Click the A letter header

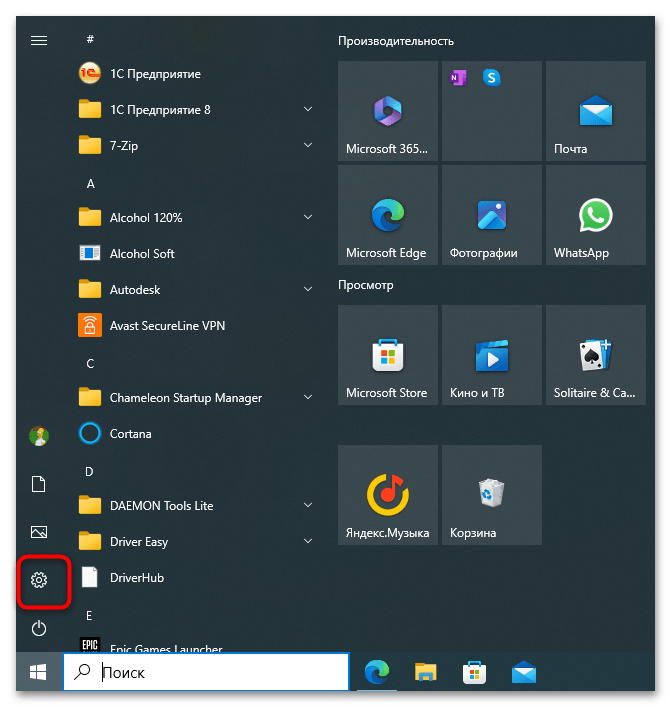(90, 184)
